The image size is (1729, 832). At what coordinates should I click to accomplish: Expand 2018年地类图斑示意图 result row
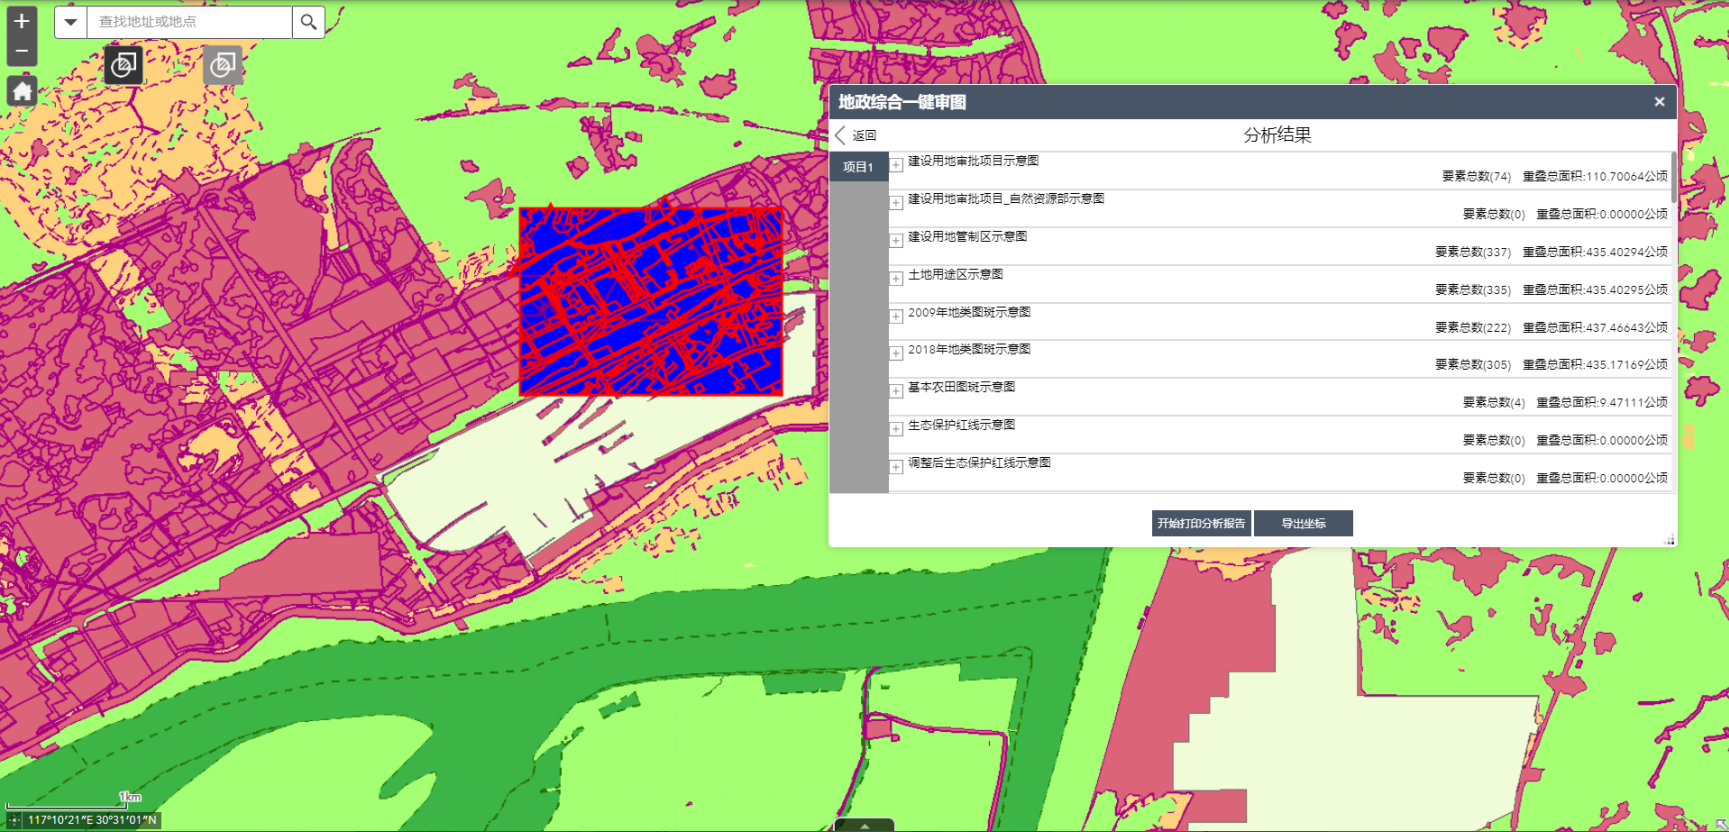point(897,354)
